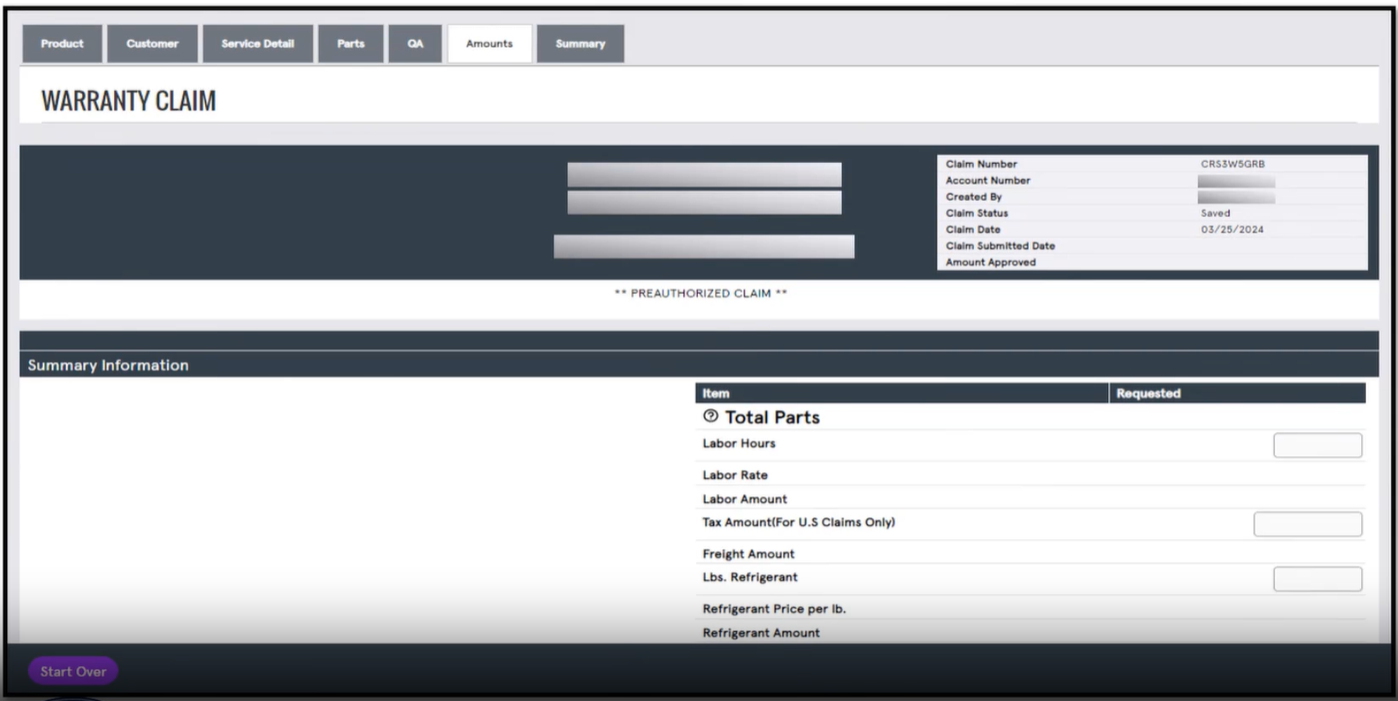Open the Service Detail tab
The width and height of the screenshot is (1398, 701).
pyautogui.click(x=258, y=43)
